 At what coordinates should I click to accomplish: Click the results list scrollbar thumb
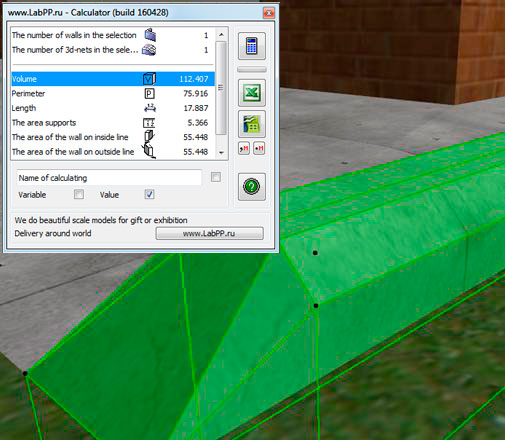(221, 88)
